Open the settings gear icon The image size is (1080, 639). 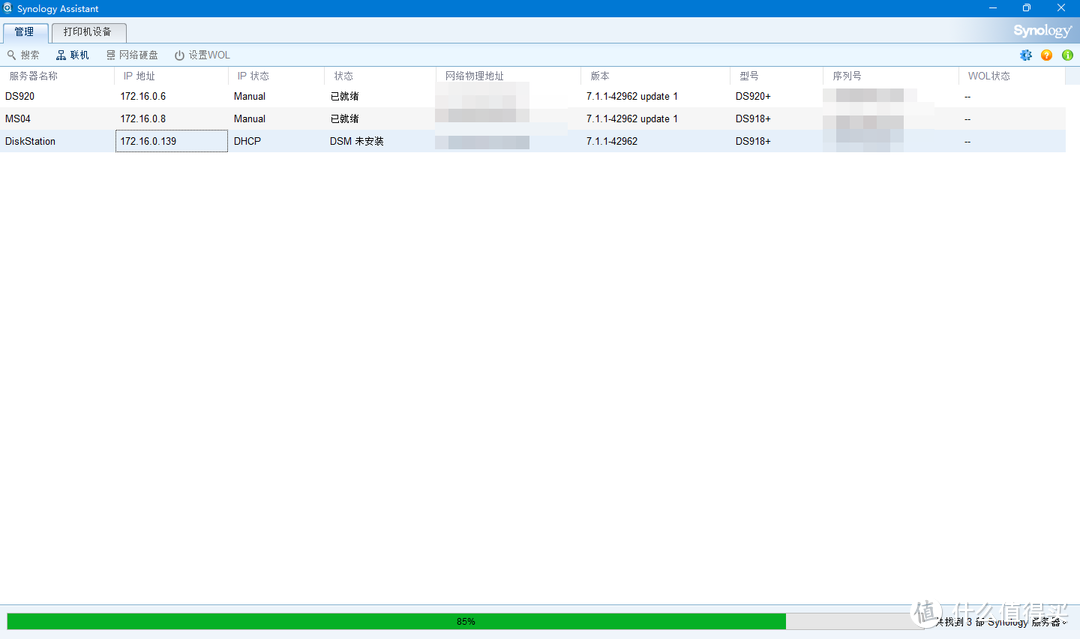click(1026, 55)
